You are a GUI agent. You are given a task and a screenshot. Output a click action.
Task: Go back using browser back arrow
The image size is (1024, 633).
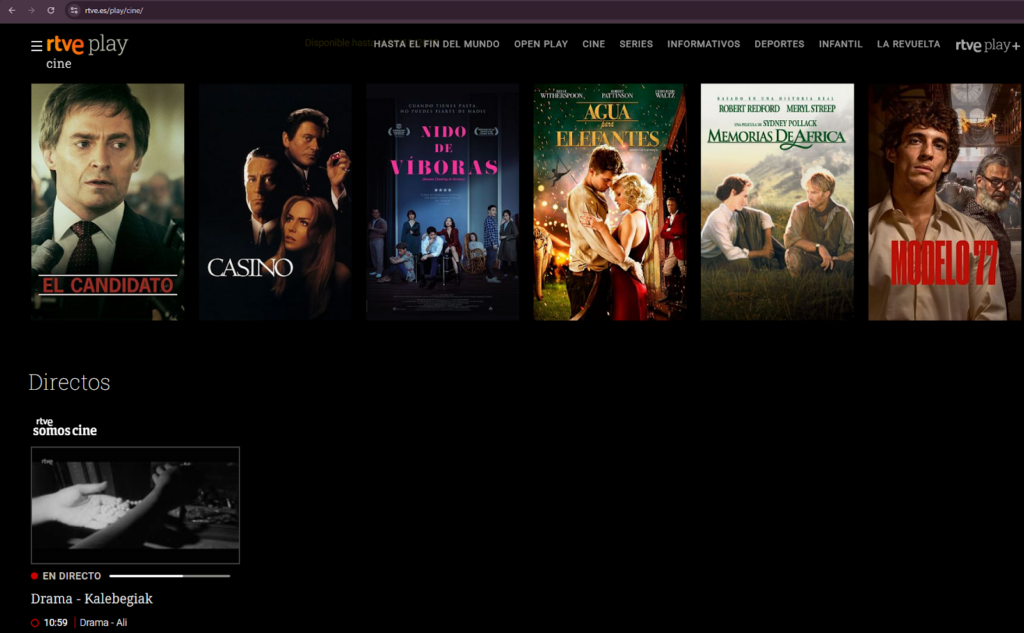[x=12, y=10]
